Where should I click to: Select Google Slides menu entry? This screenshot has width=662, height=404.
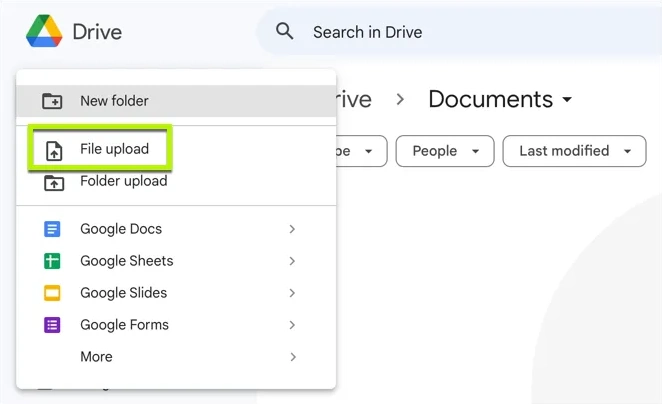tap(176, 293)
